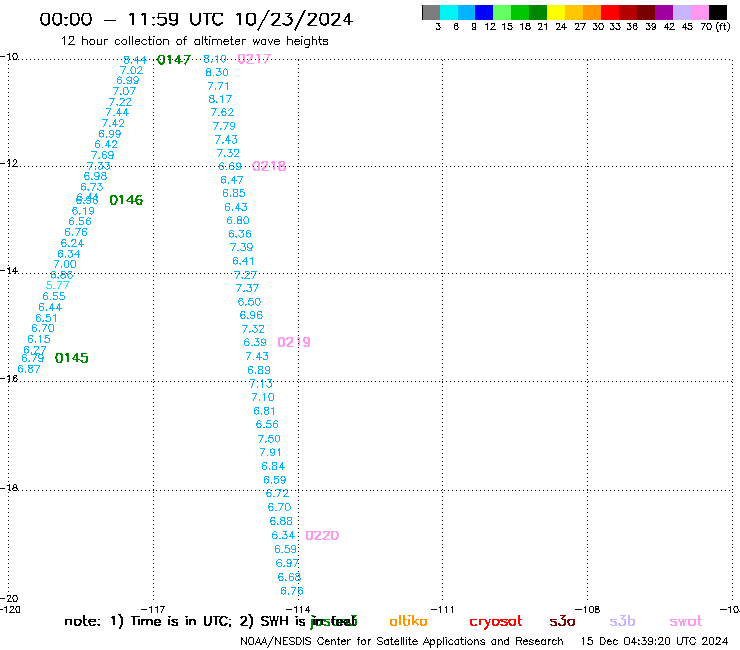Click the -111 longitude axis label
This screenshot has width=740, height=650.
click(443, 609)
